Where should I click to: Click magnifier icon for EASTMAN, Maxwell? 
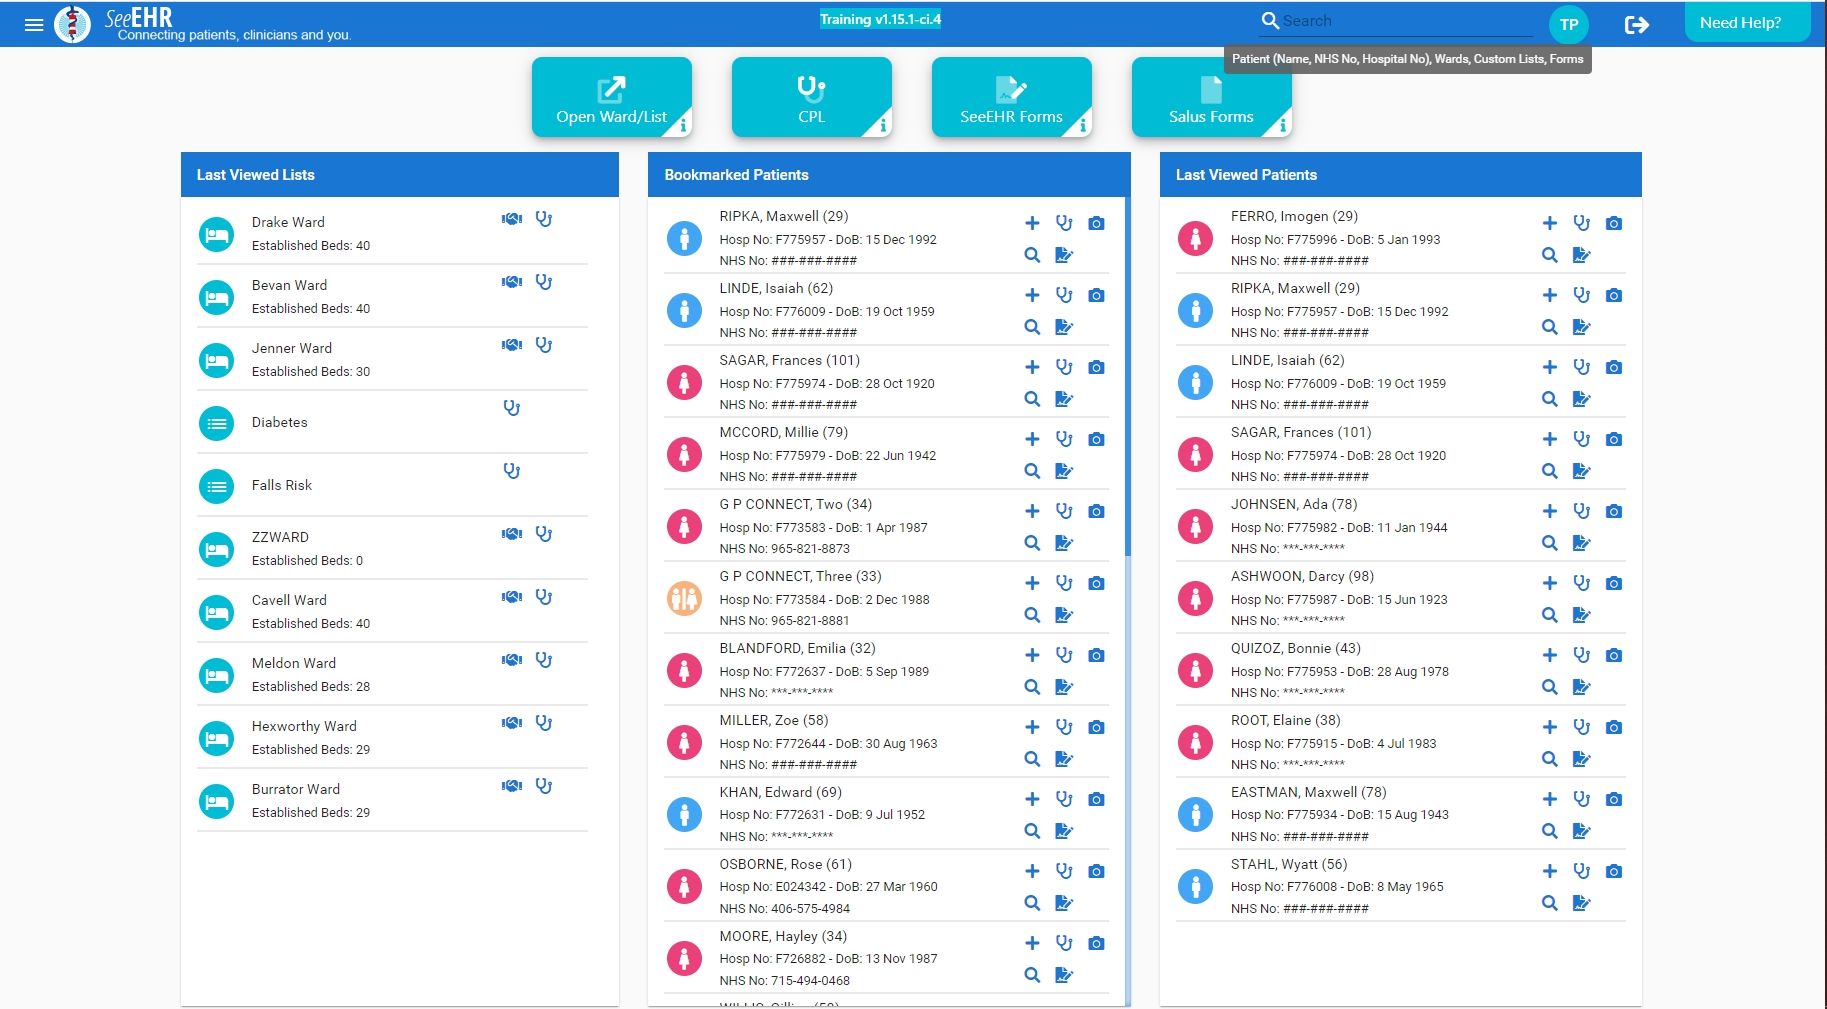(x=1549, y=831)
